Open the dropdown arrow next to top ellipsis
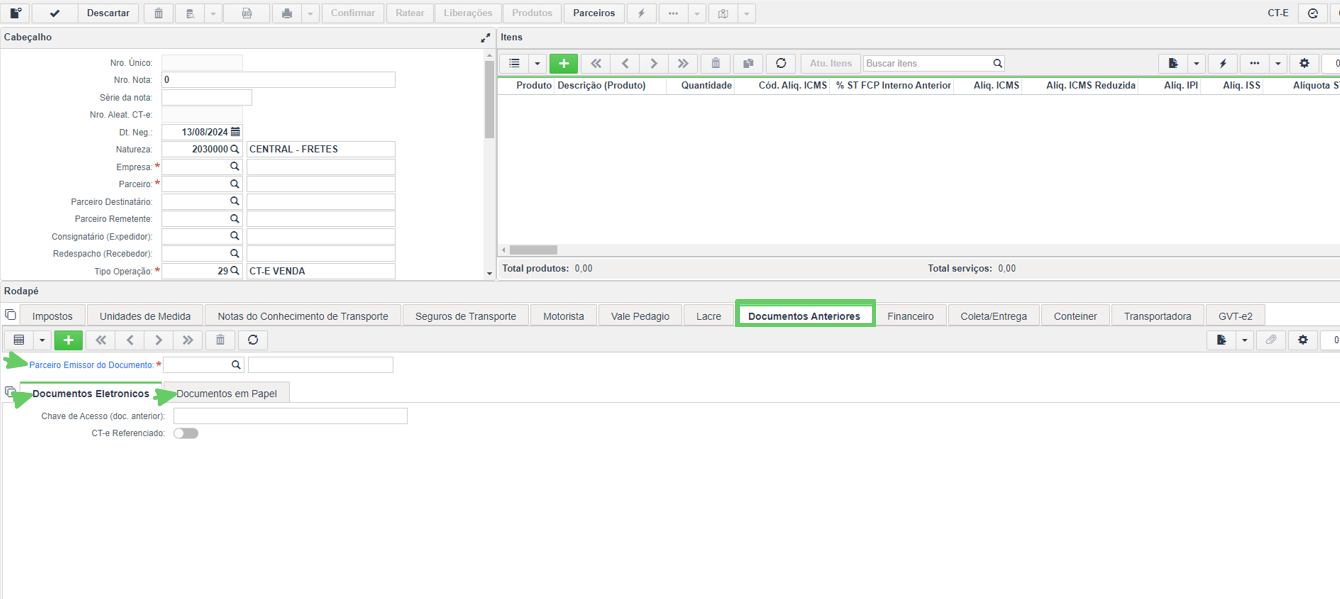 pyautogui.click(x=697, y=13)
